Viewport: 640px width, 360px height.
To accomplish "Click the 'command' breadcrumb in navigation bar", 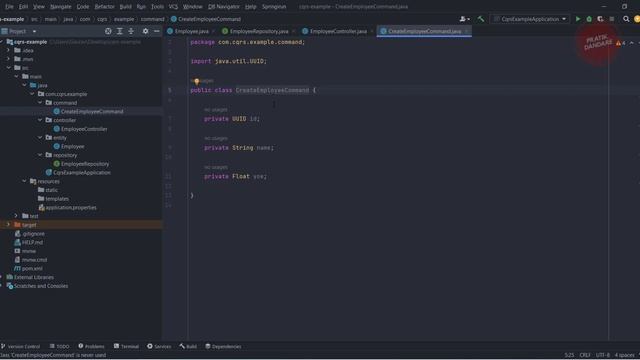I will point(152,19).
